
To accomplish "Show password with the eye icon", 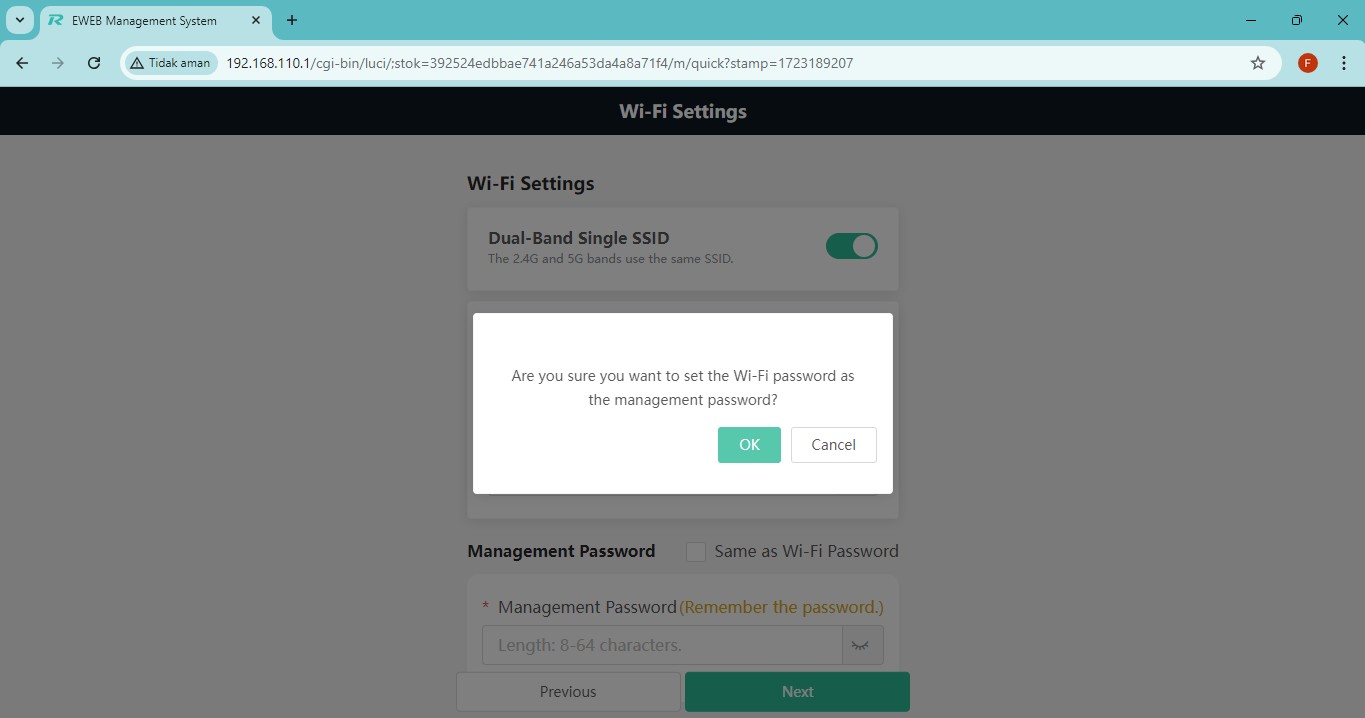I will click(860, 645).
